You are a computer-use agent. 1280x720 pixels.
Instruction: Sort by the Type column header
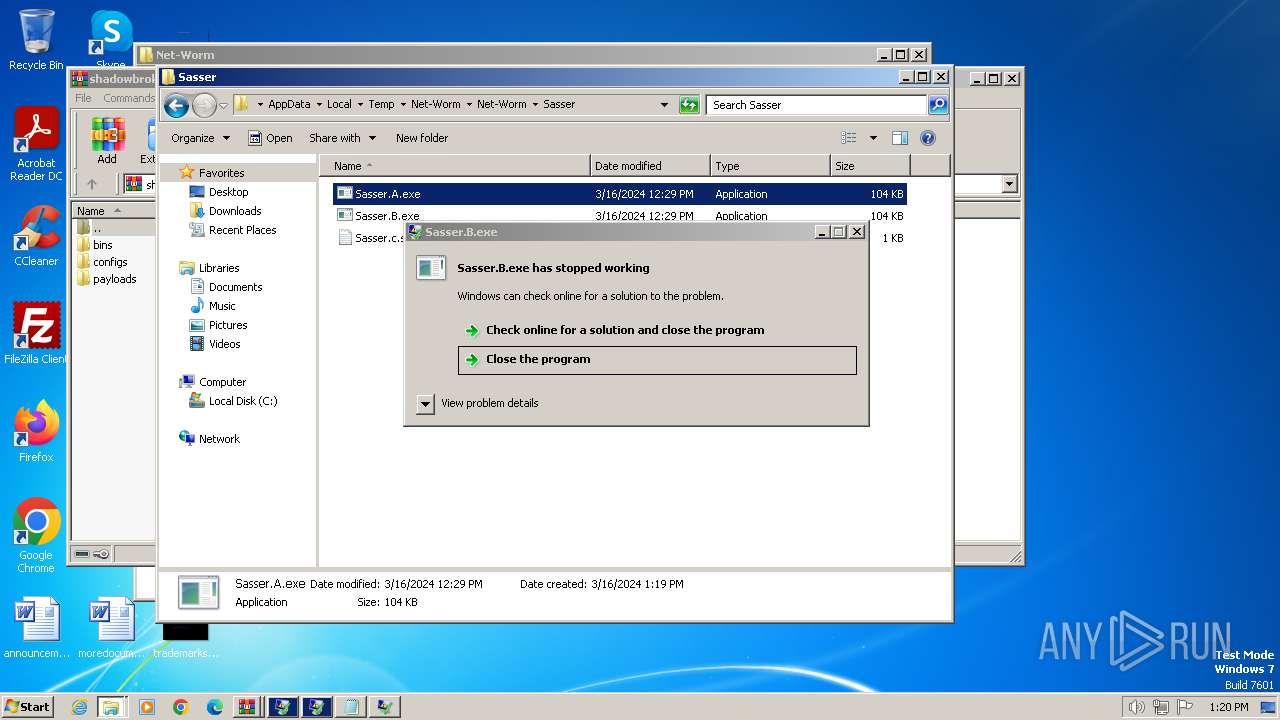[770, 166]
